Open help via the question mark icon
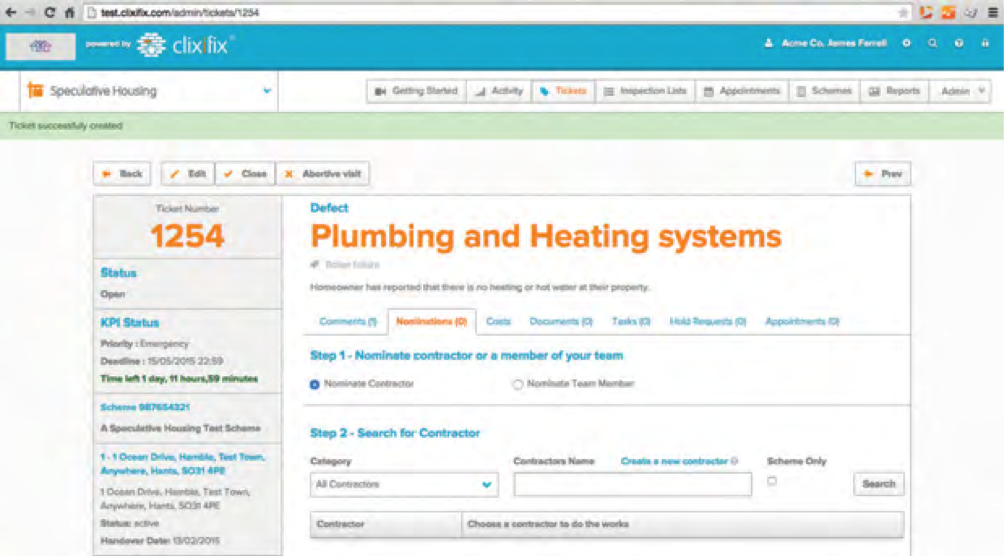 coord(959,44)
